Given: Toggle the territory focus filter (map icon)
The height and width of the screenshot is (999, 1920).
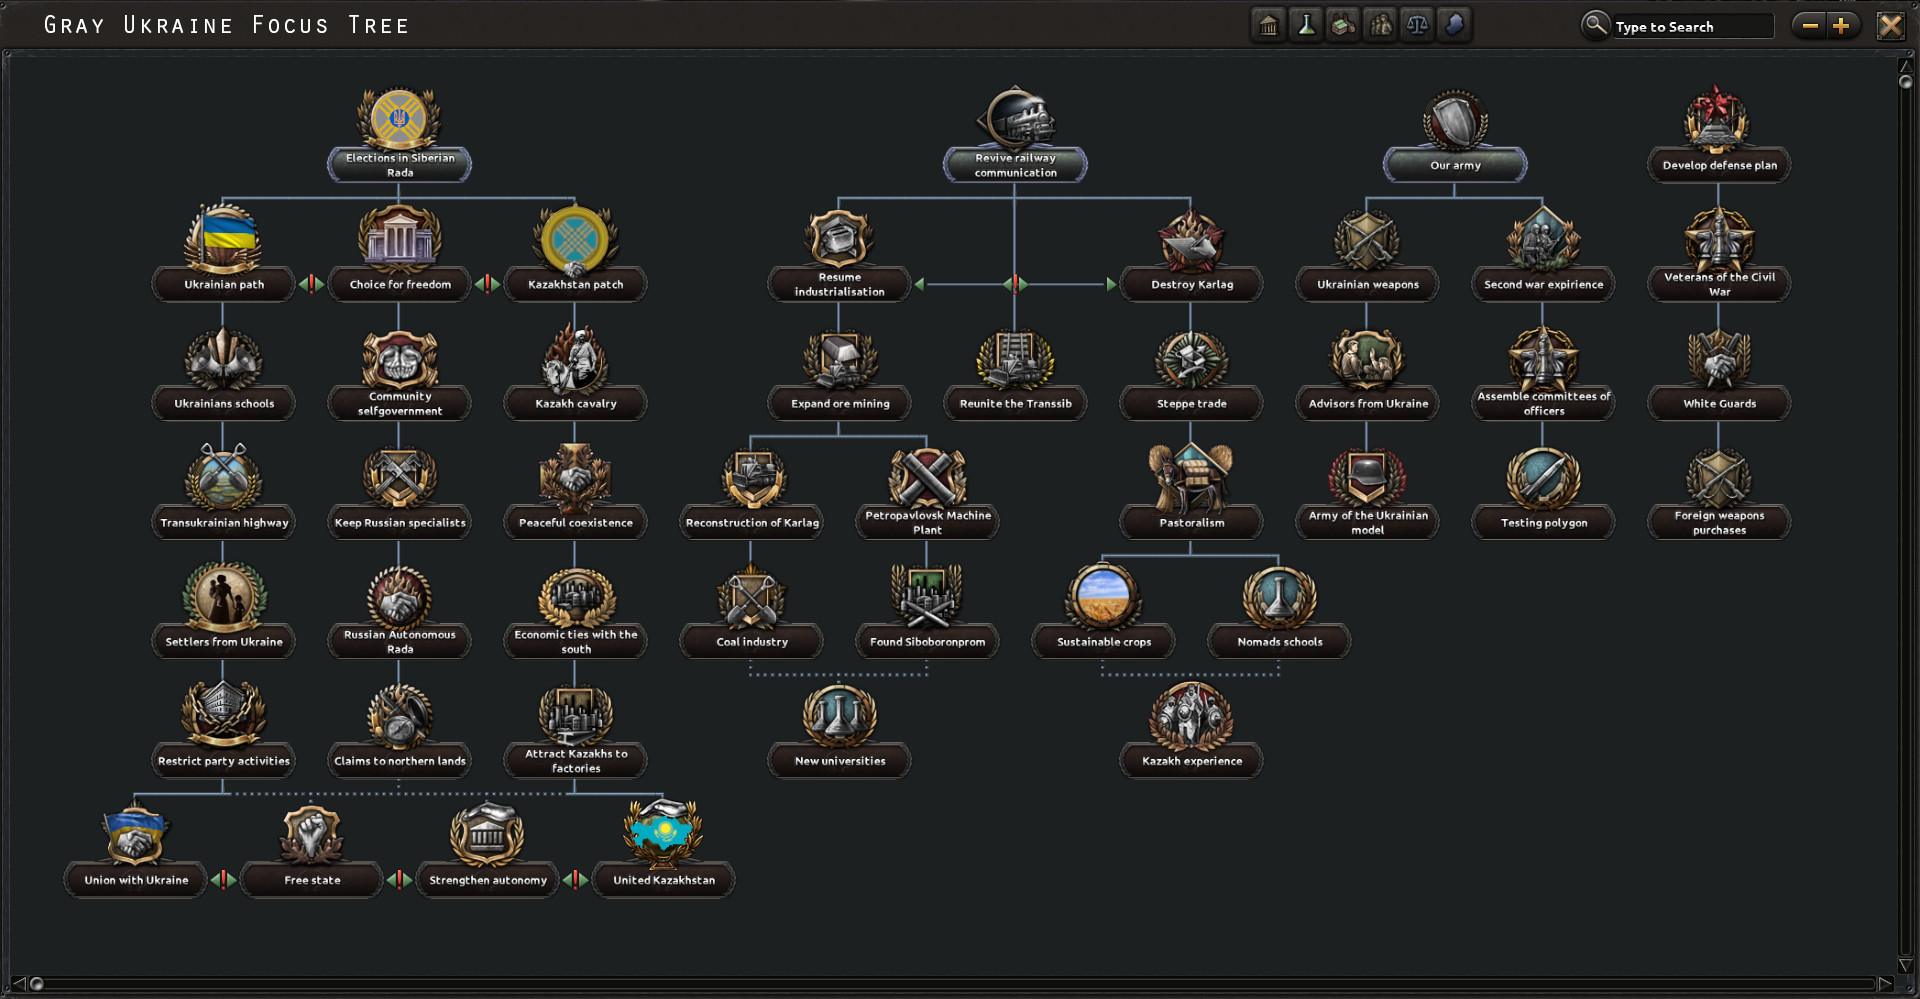Looking at the screenshot, I should coord(1454,25).
